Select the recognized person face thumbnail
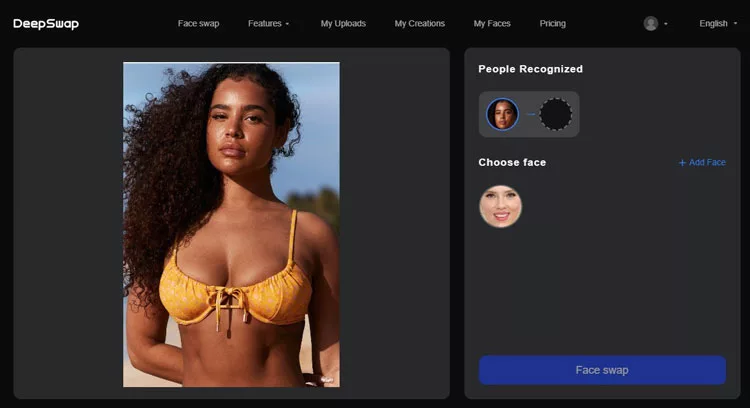Viewport: 750px width, 408px height. [x=502, y=114]
